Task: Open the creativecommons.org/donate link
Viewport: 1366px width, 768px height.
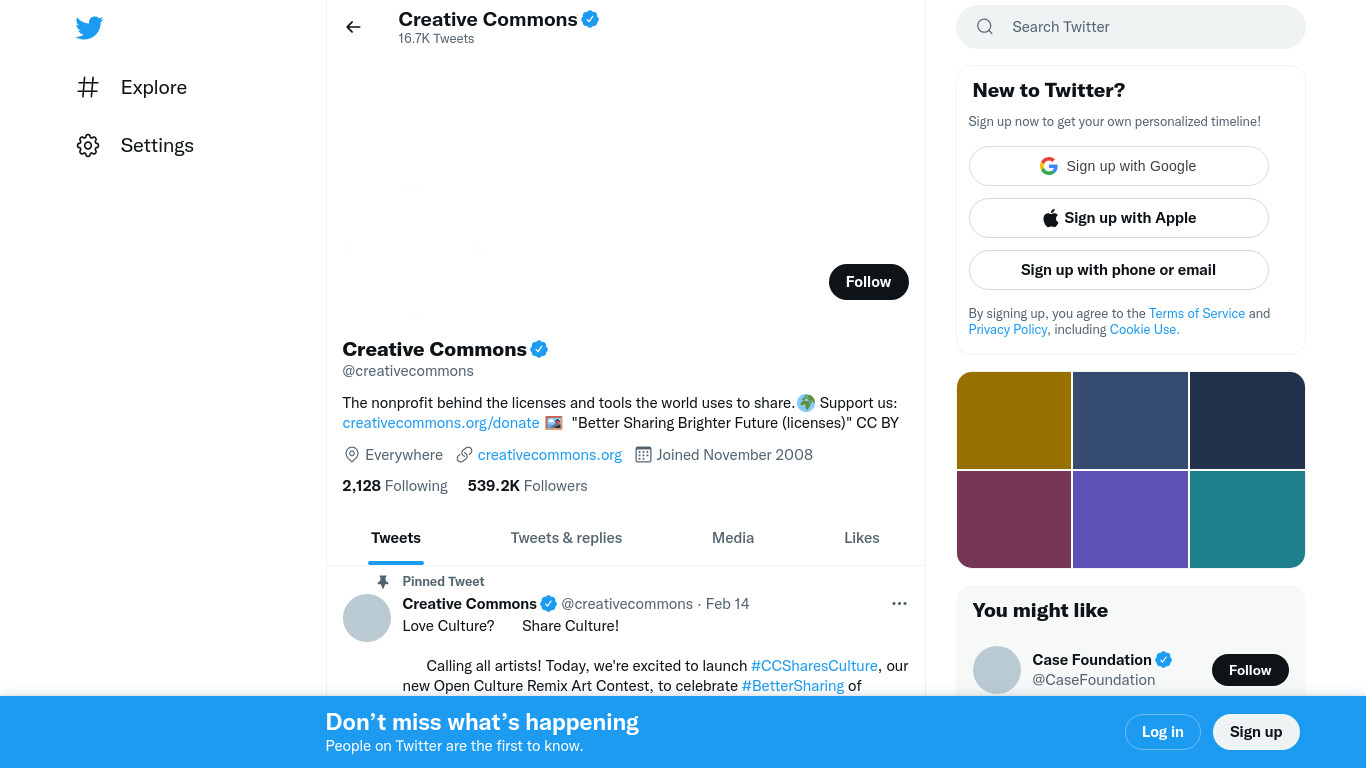Action: click(x=441, y=423)
